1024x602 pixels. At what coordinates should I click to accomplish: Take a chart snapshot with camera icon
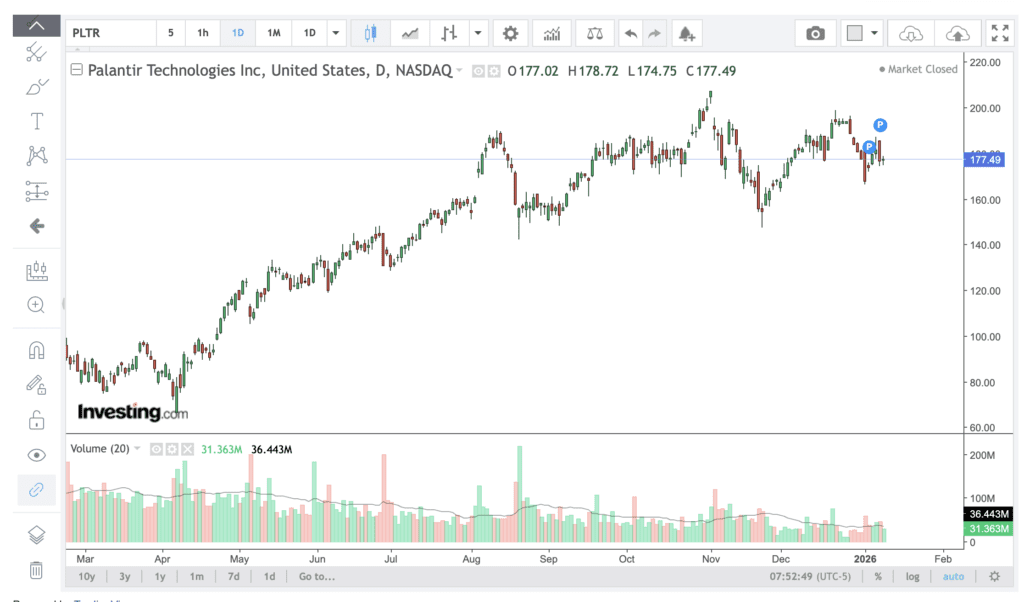pos(816,33)
